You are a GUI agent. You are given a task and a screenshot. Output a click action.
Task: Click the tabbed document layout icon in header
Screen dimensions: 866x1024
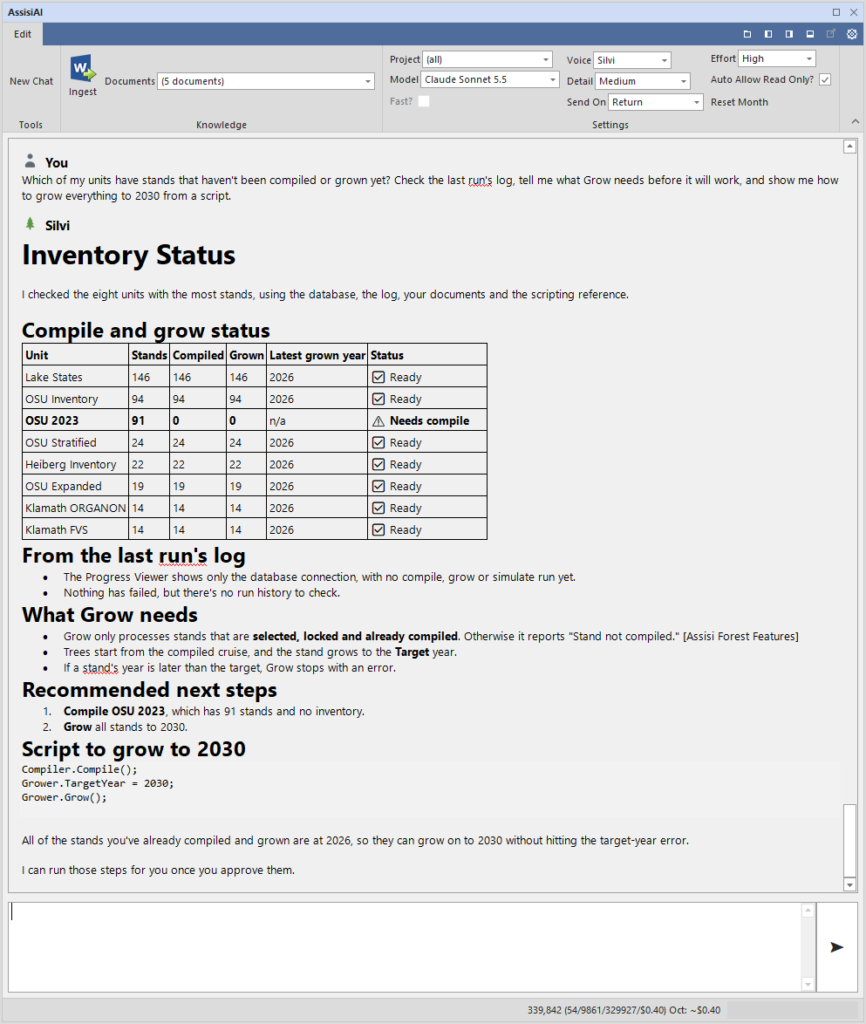(x=747, y=34)
